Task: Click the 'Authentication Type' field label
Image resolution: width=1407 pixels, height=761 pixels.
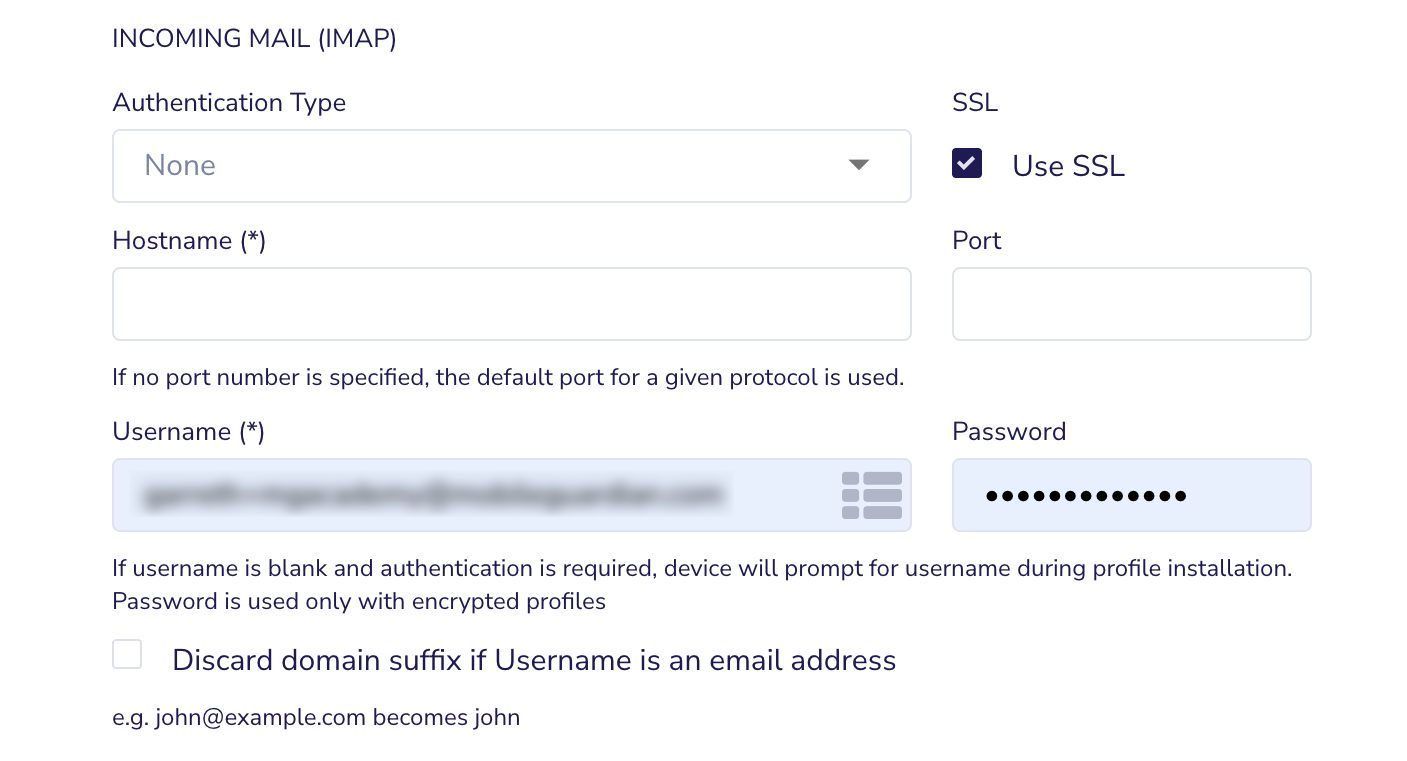Action: click(x=229, y=103)
